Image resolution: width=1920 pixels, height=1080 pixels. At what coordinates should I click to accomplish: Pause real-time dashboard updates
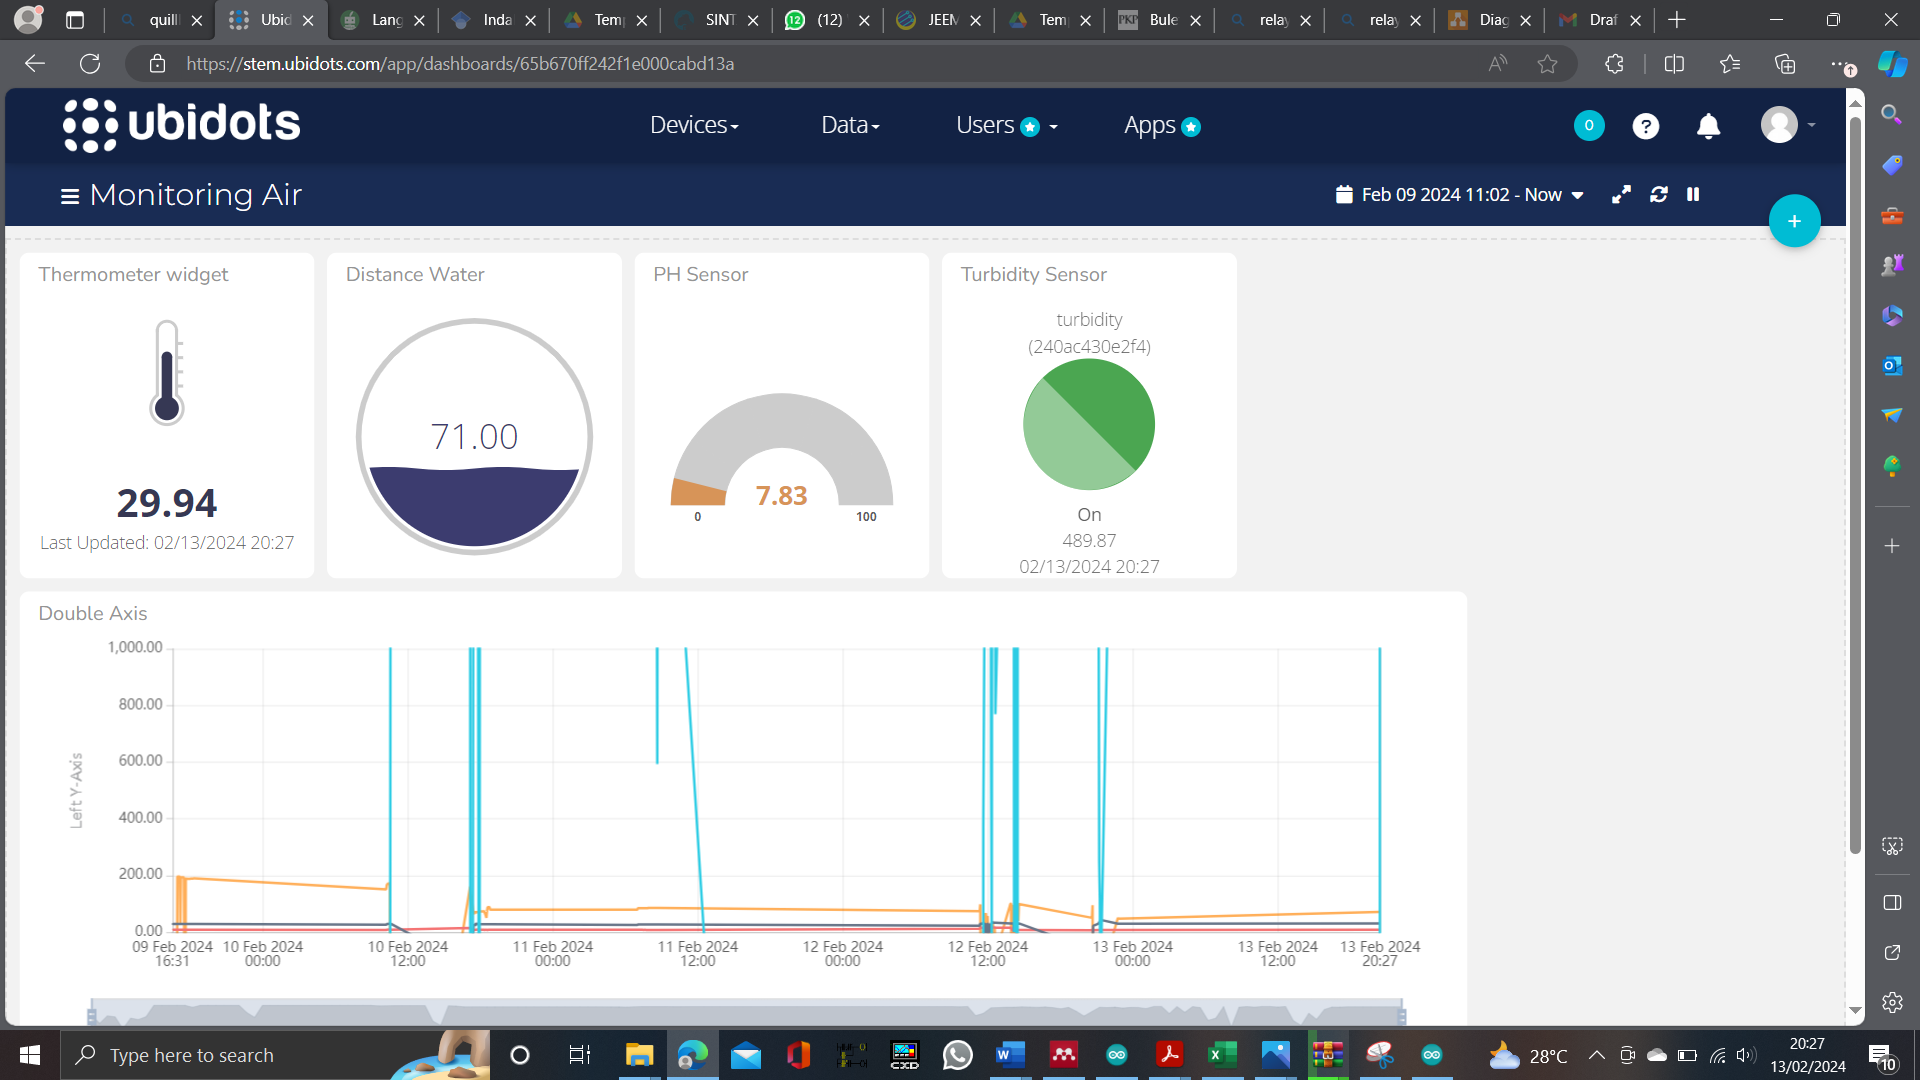pos(1693,195)
